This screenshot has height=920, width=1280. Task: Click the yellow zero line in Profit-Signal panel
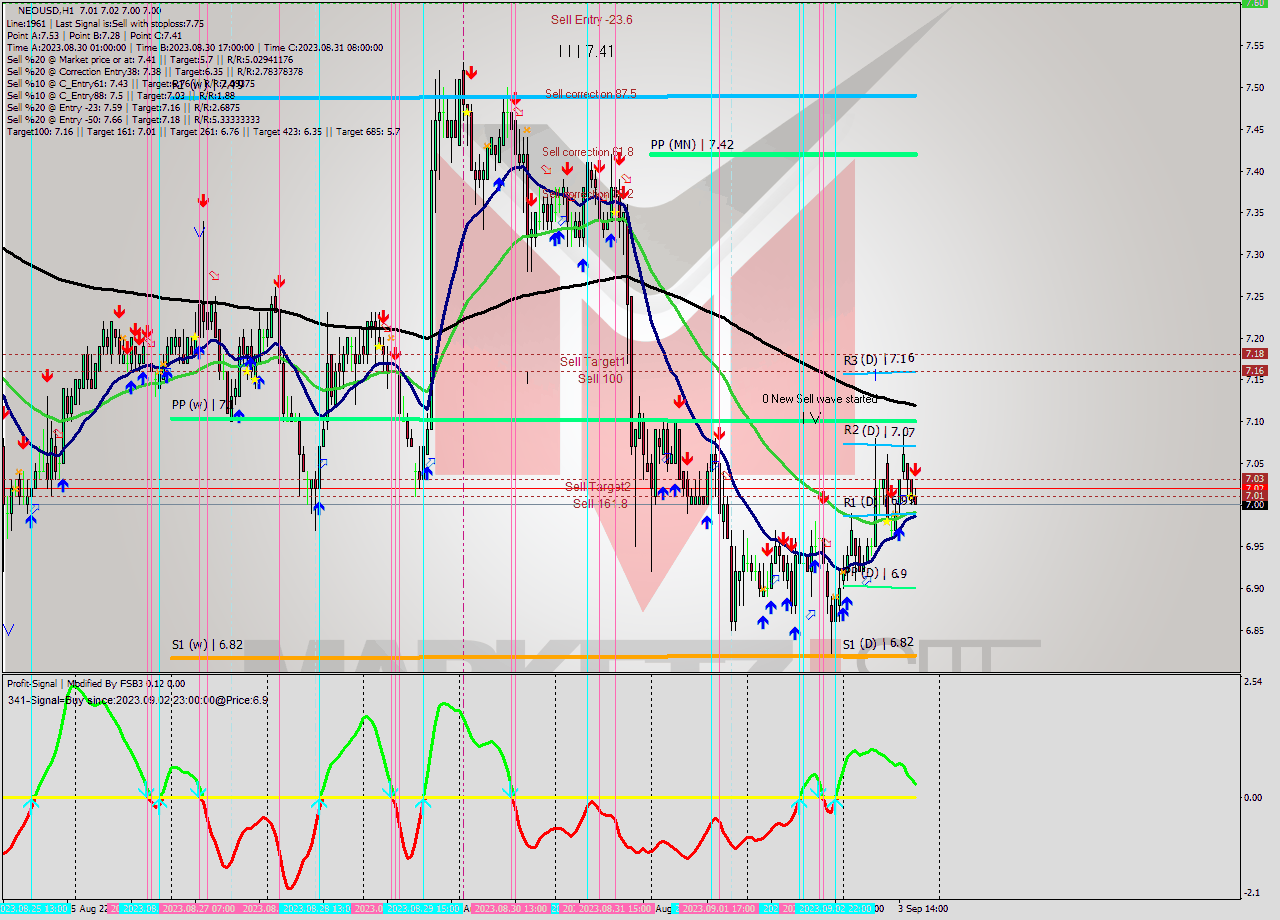(x=460, y=798)
